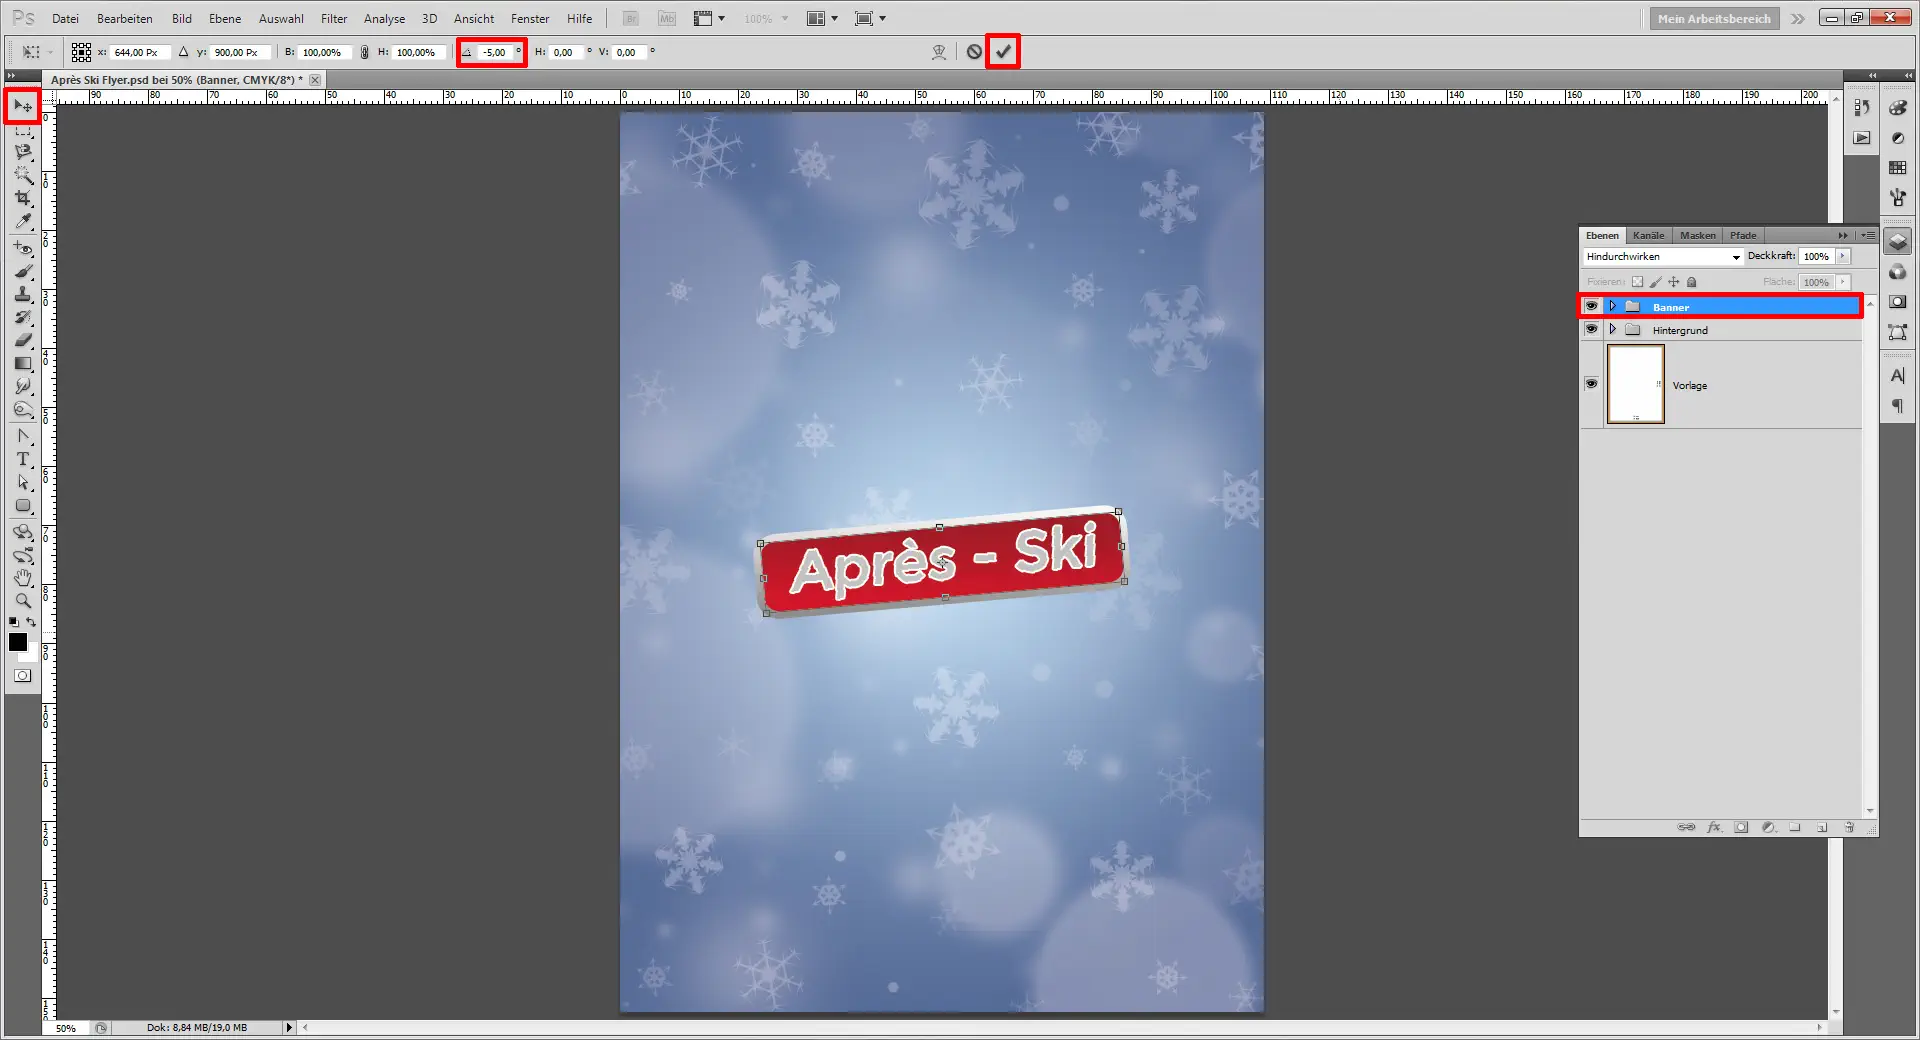Expand the Banner layer group
The width and height of the screenshot is (1920, 1040).
coord(1612,306)
